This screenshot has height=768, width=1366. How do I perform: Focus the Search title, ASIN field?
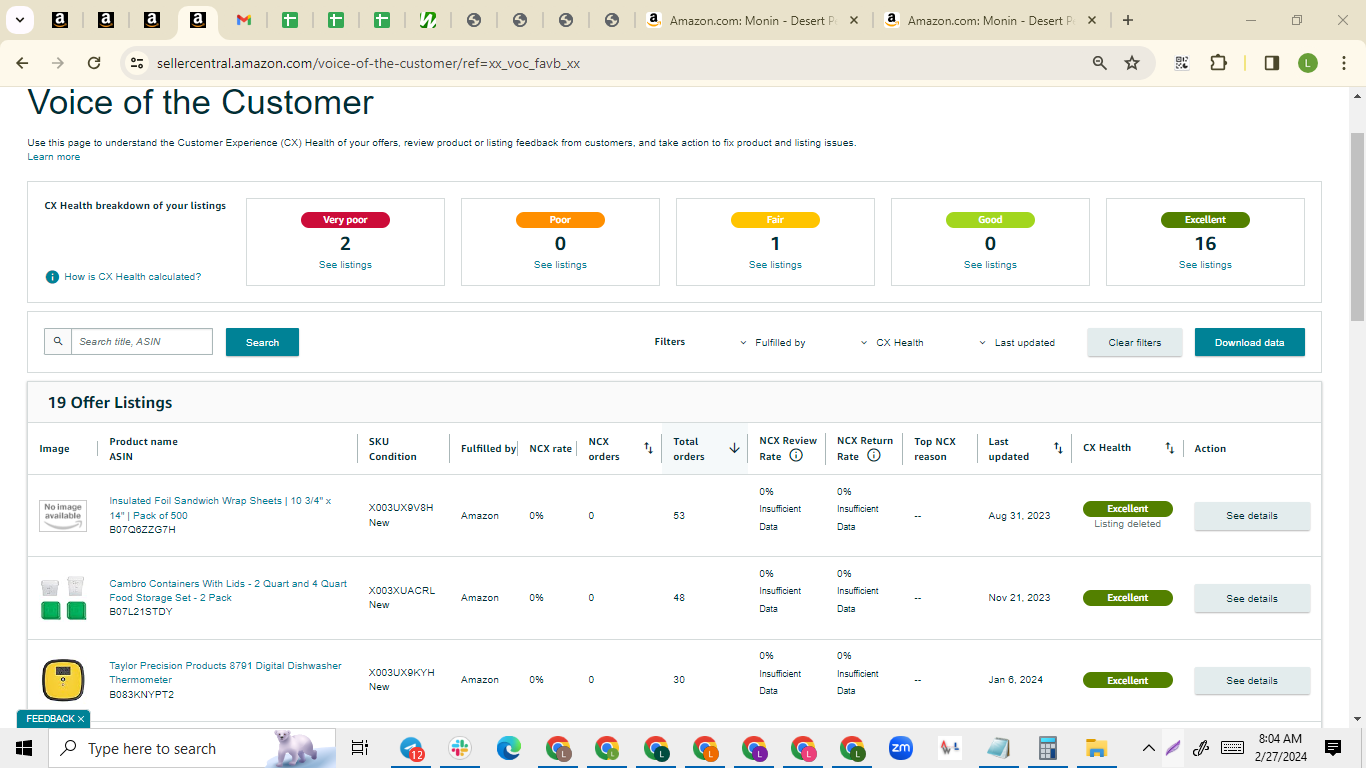[142, 342]
